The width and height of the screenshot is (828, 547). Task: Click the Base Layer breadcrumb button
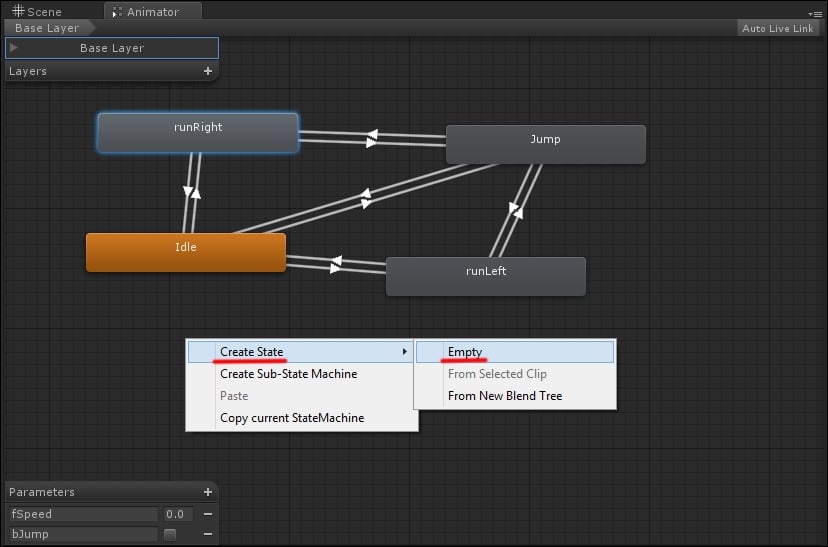[x=46, y=28]
